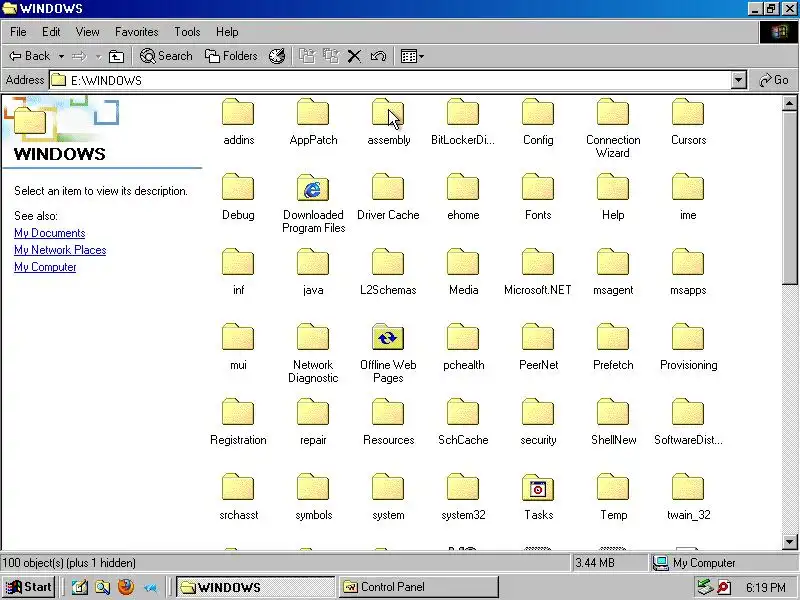
Task: Launch Firefox from quick launch
Action: point(126,587)
